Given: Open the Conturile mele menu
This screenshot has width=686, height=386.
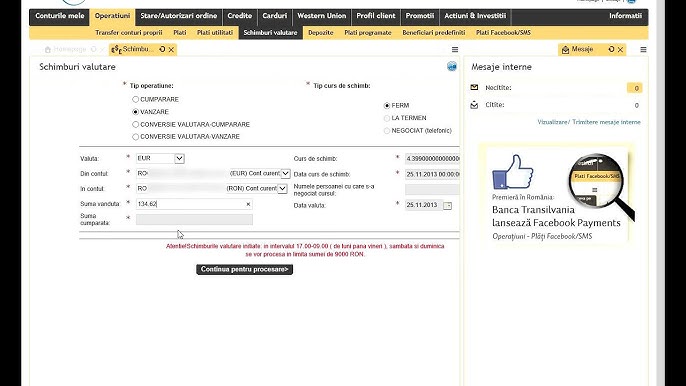Looking at the screenshot, I should tap(60, 16).
